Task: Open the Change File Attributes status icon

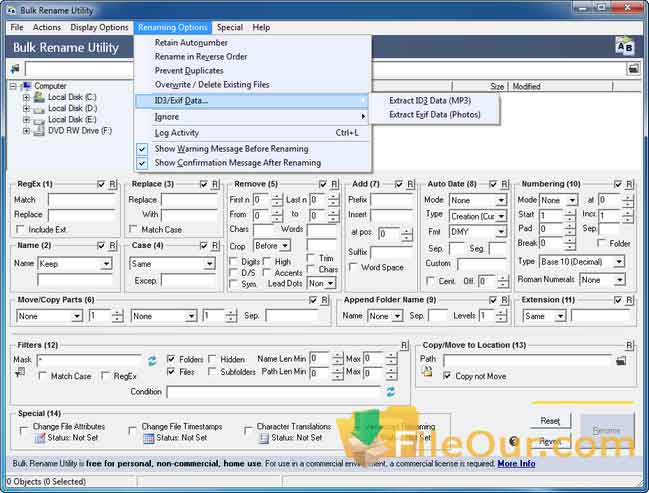Action: (x=40, y=438)
